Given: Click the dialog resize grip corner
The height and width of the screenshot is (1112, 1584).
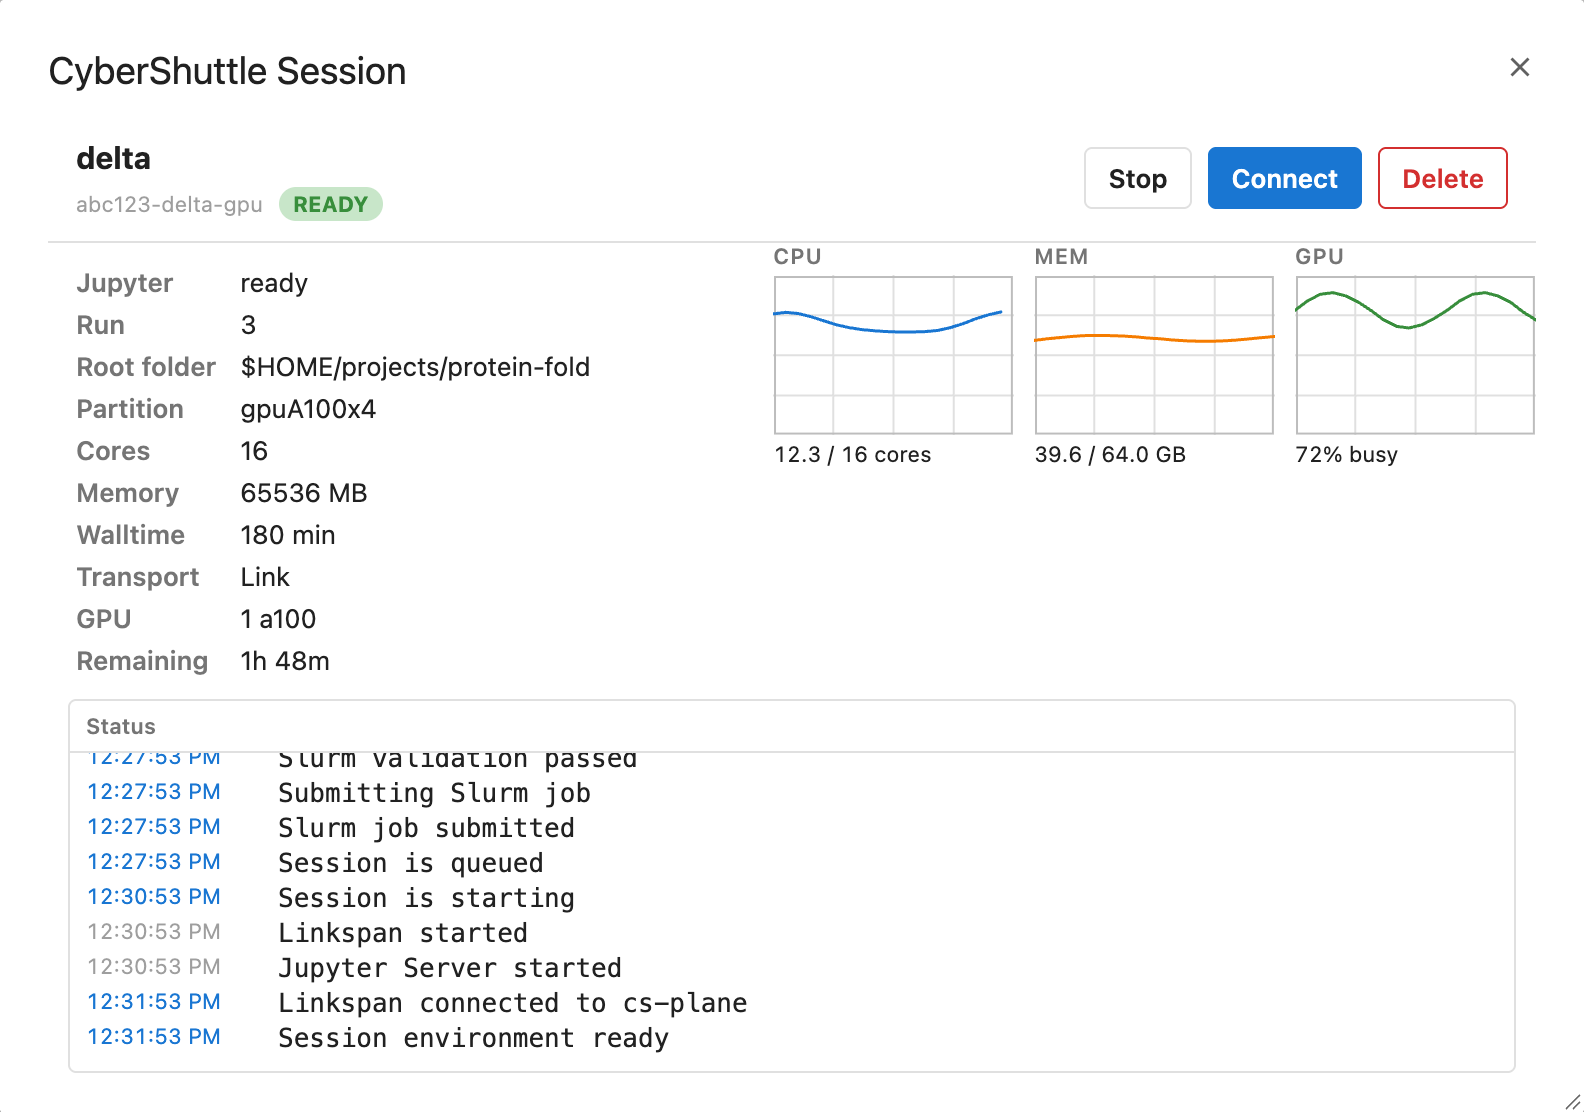Looking at the screenshot, I should (1572, 1100).
